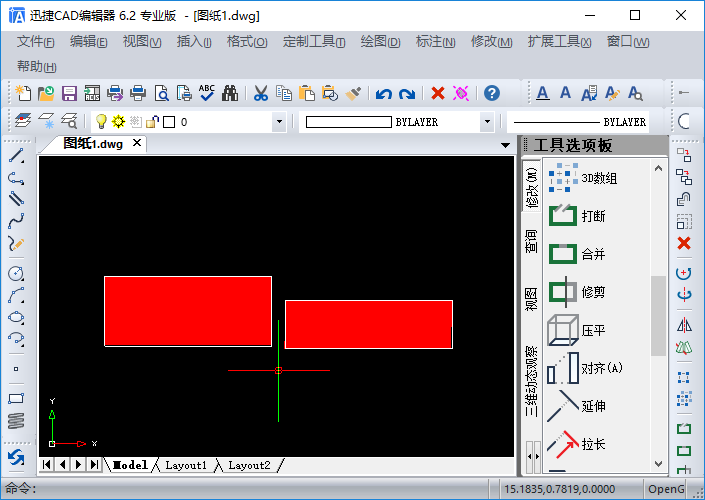Select the Model tab

pos(130,465)
